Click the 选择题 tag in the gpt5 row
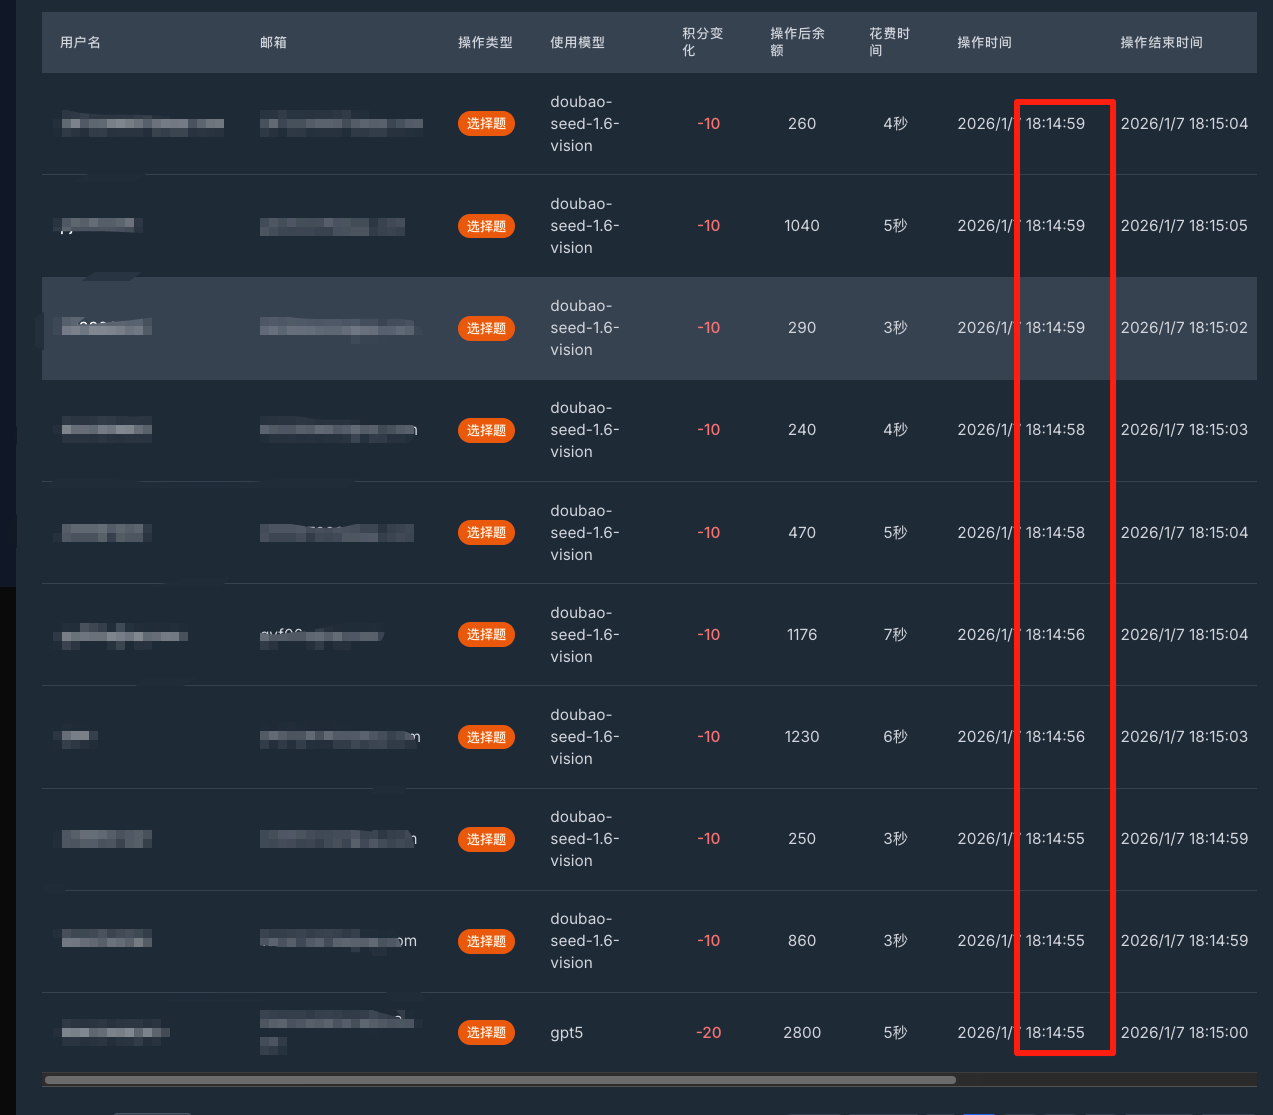The image size is (1273, 1115). pyautogui.click(x=486, y=1033)
